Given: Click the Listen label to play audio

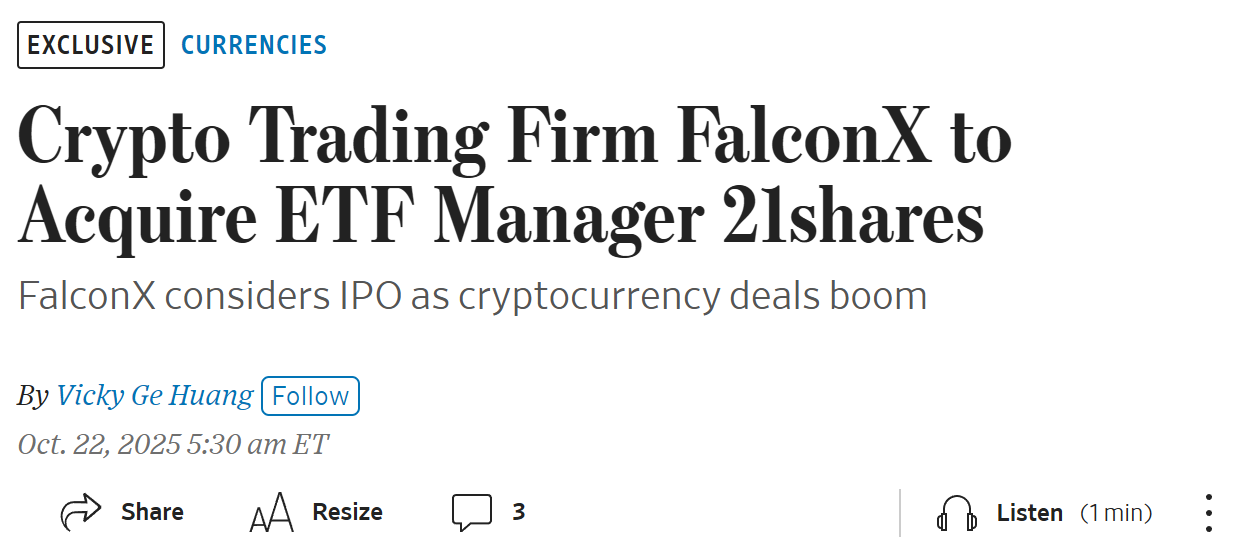Looking at the screenshot, I should coord(1029,514).
